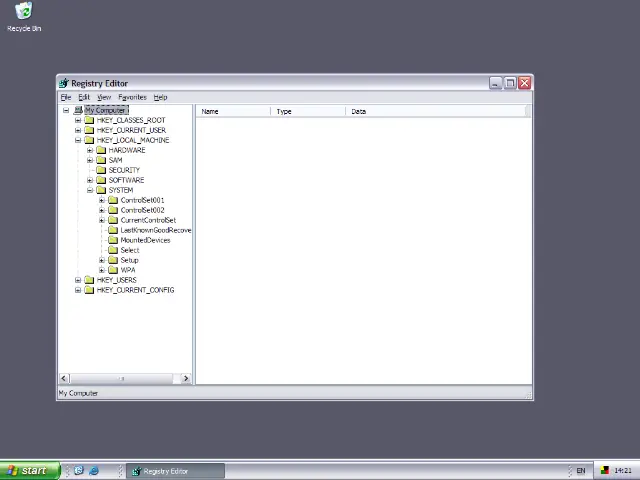Click Registry Editor title bar icon
This screenshot has width=640, height=480.
point(64,83)
